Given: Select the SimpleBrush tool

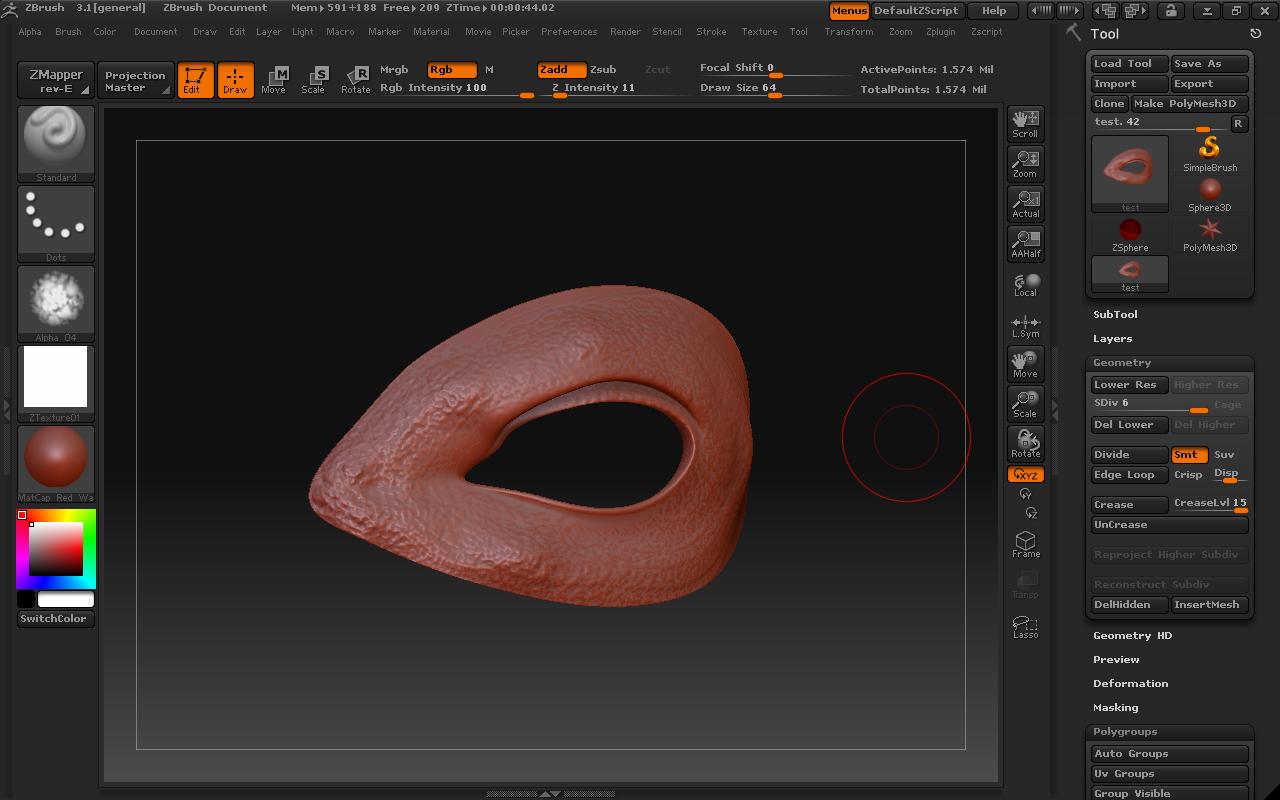Looking at the screenshot, I should [x=1210, y=154].
